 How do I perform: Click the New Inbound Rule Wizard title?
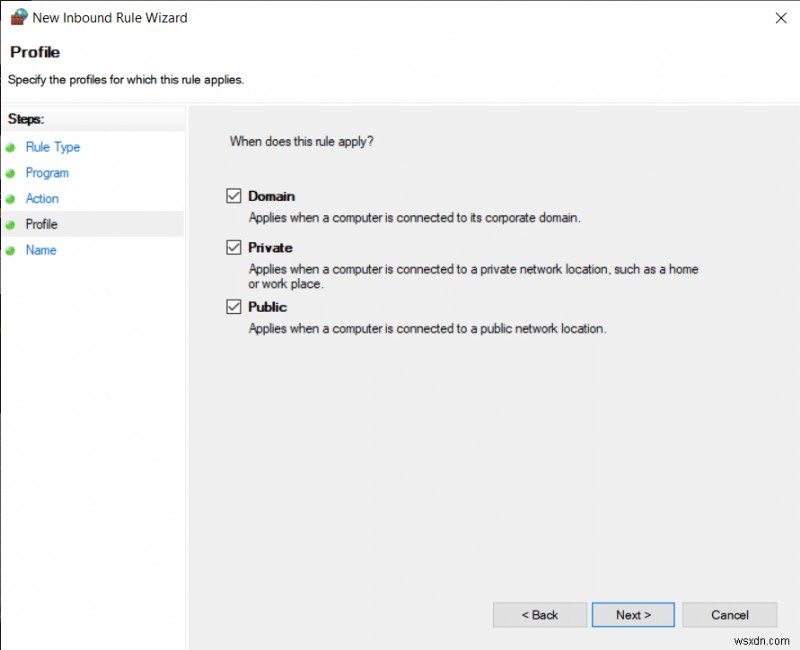[x=110, y=18]
